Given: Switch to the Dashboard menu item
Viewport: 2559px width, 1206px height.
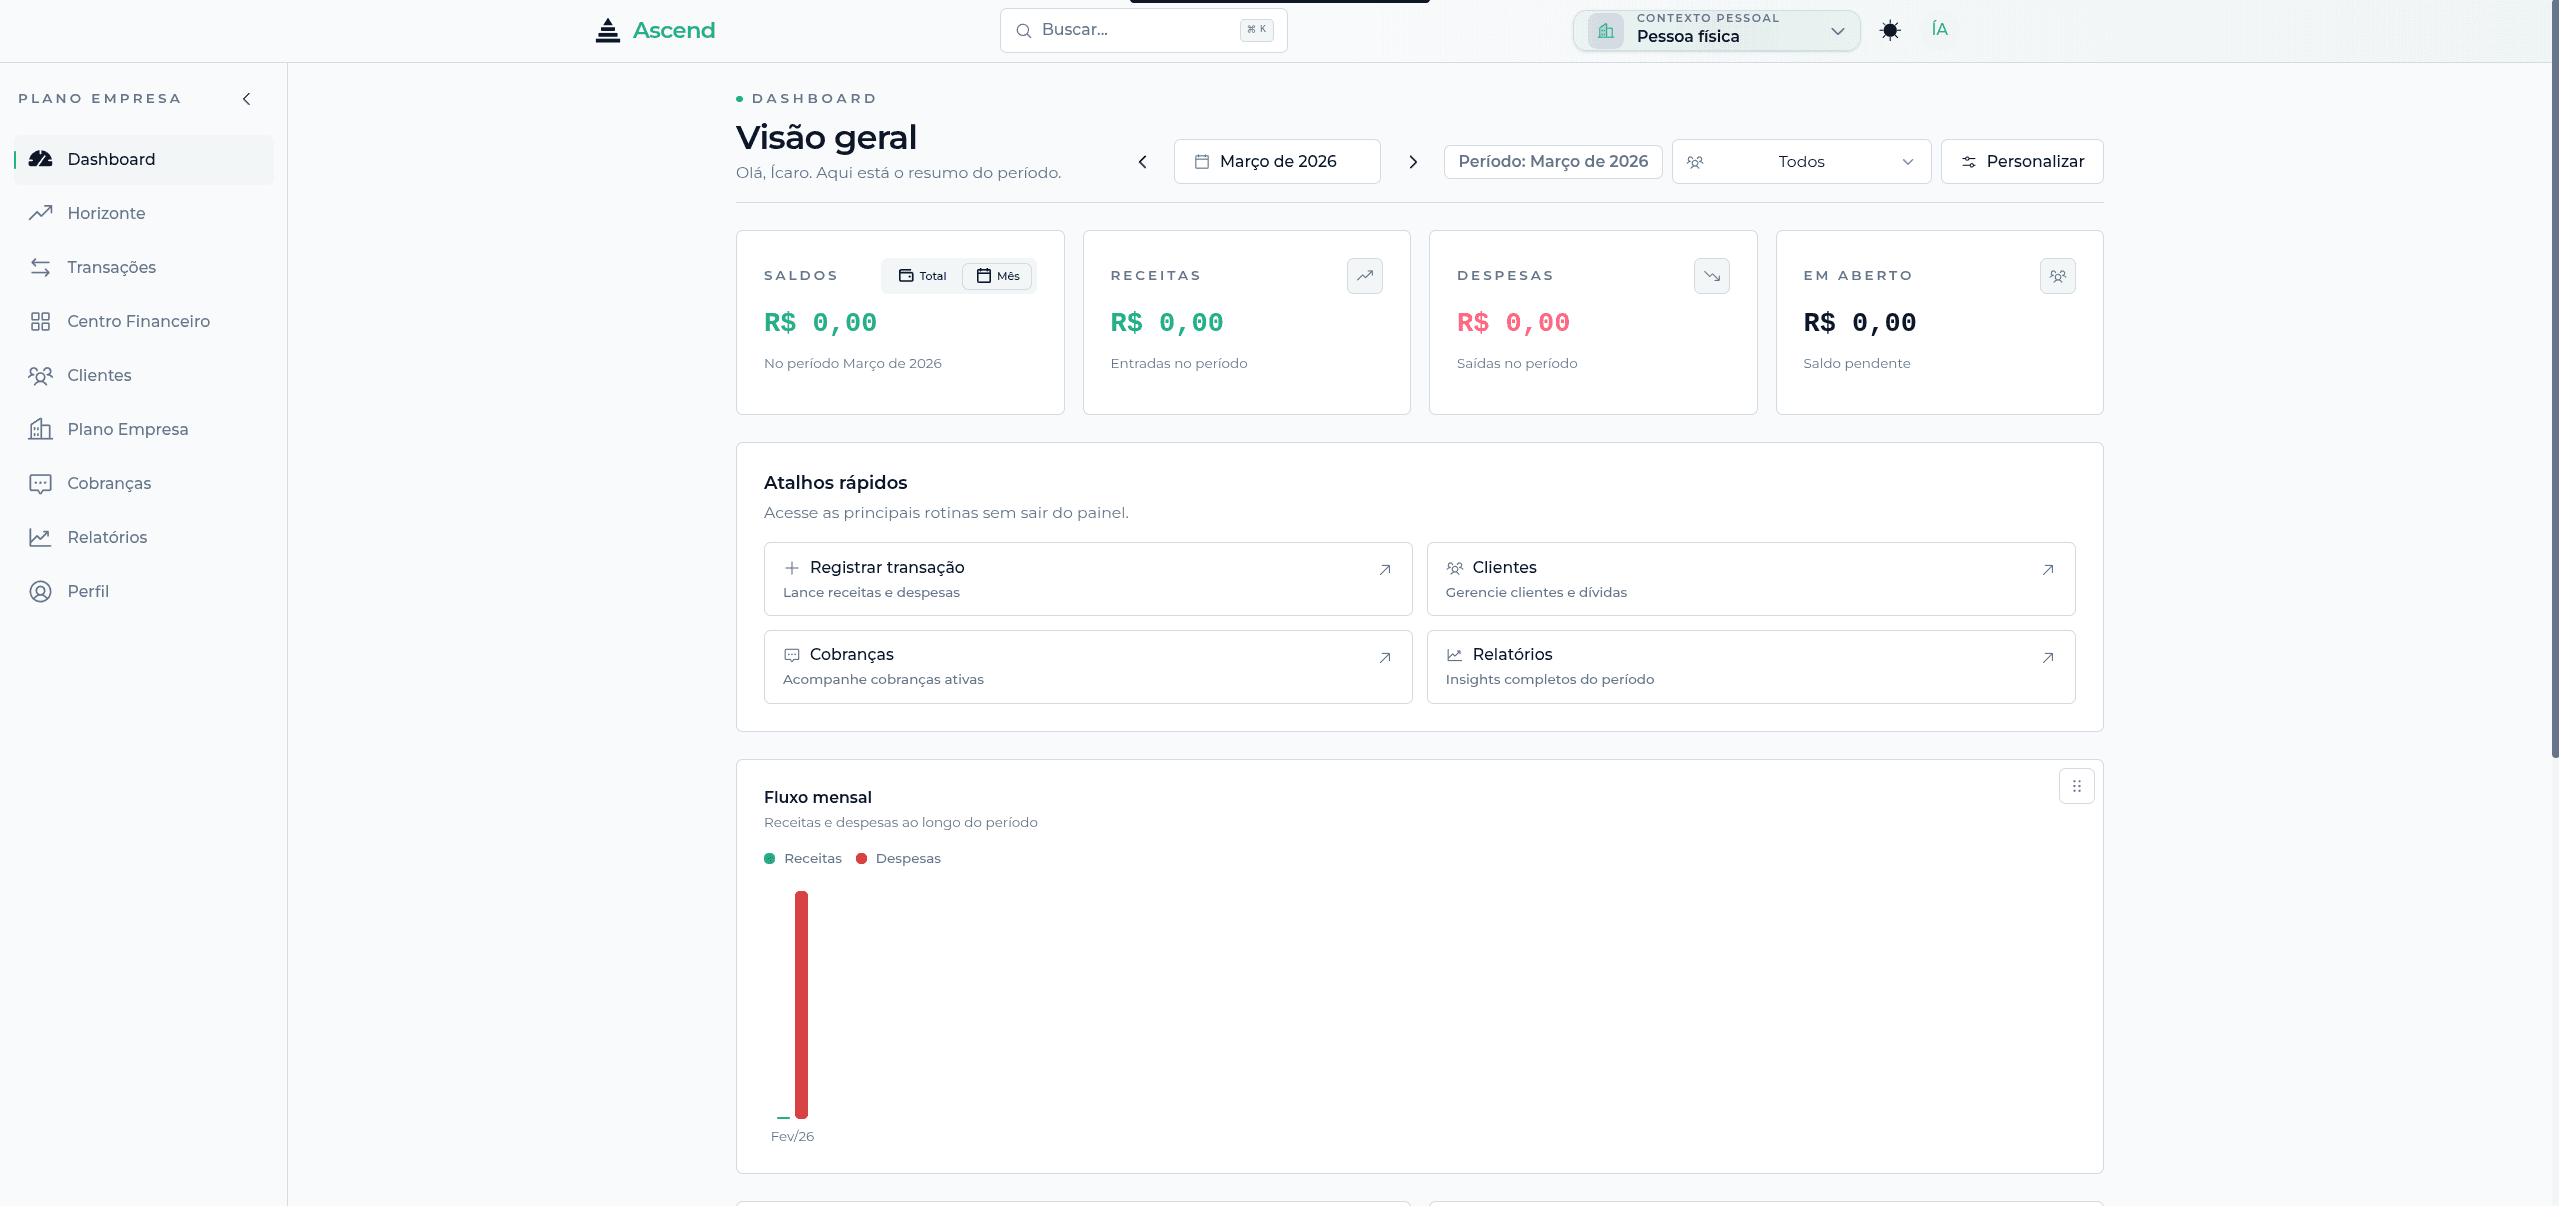Looking at the screenshot, I should pyautogui.click(x=111, y=159).
